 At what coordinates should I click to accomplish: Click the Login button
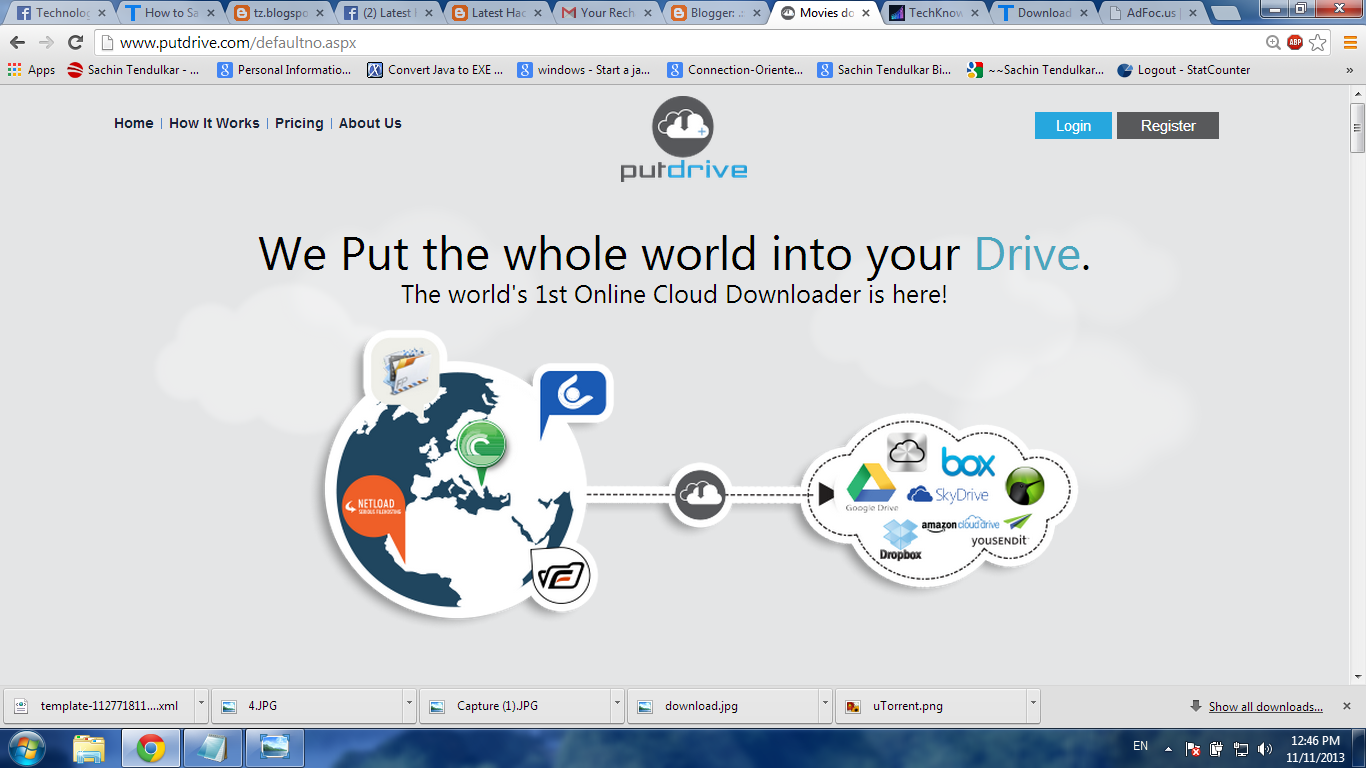[1072, 125]
